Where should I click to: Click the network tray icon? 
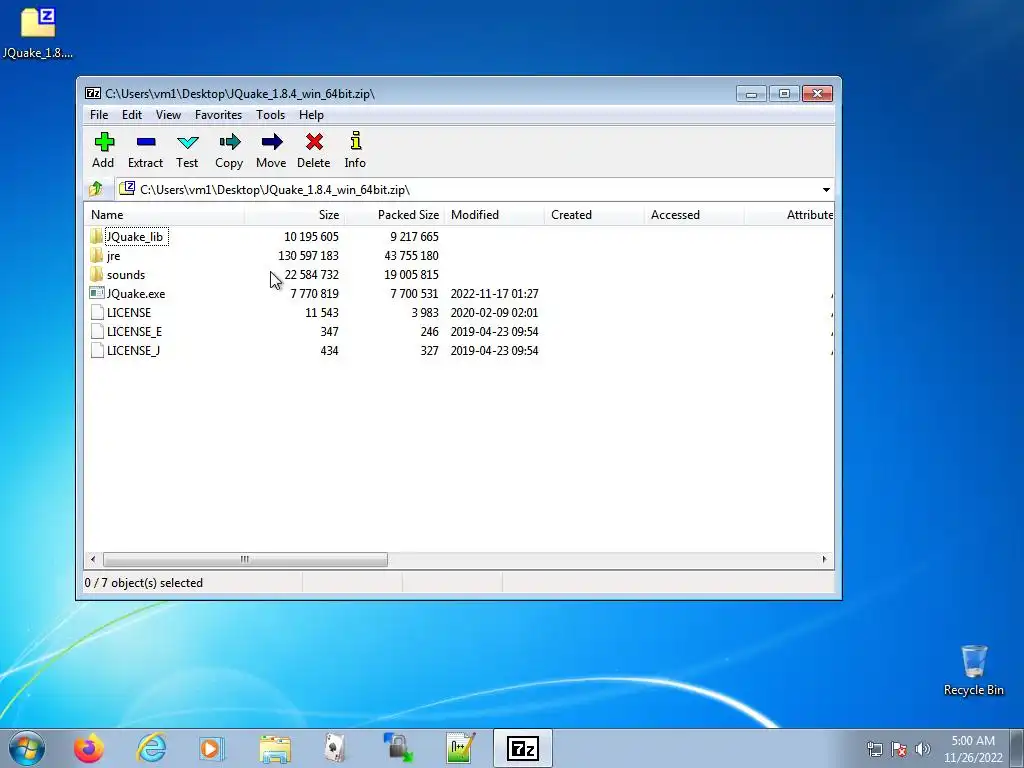point(874,749)
